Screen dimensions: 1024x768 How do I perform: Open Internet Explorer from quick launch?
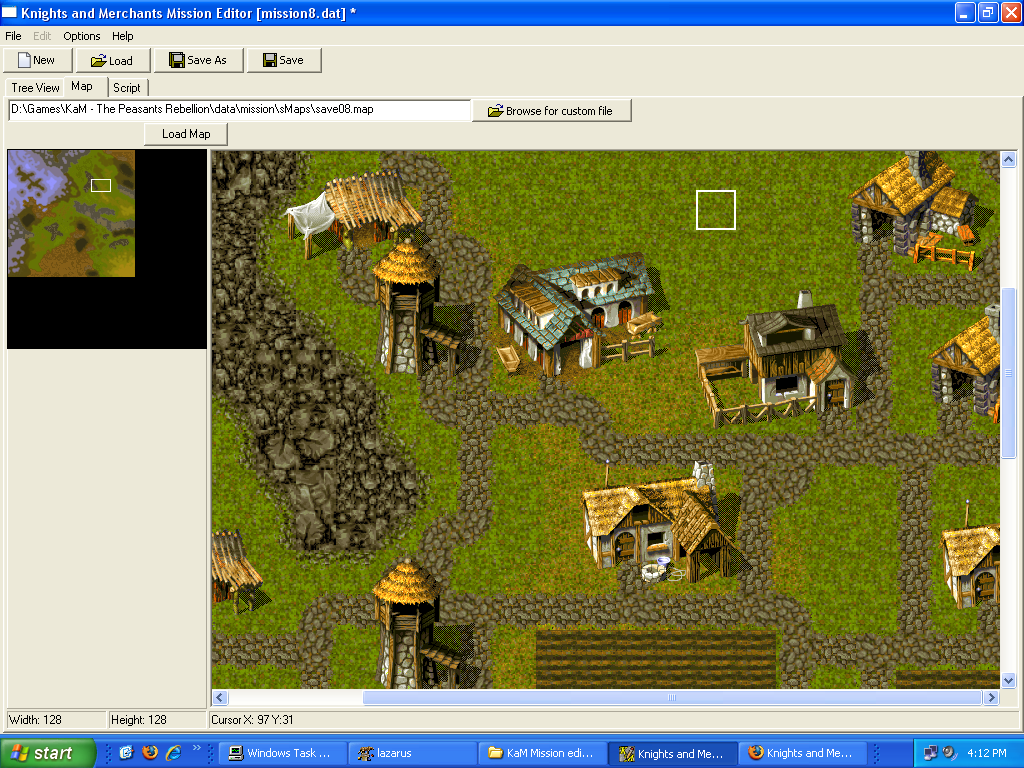[173, 753]
